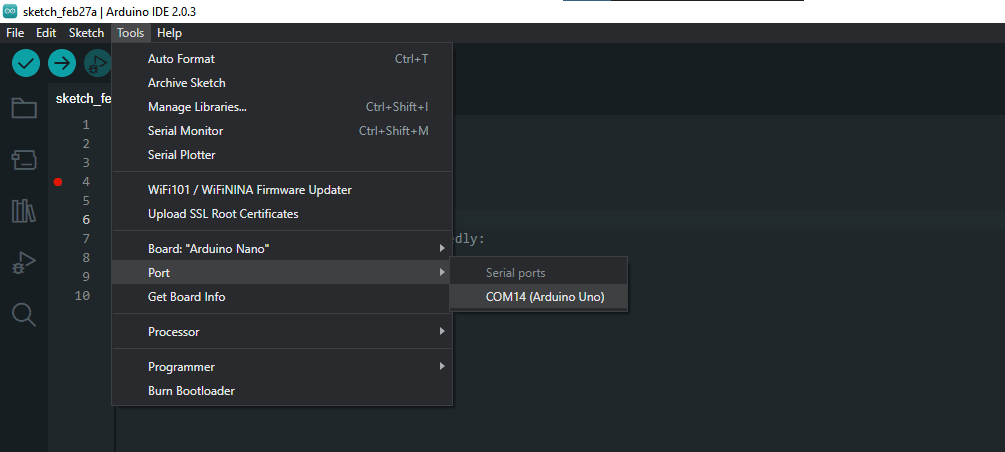Select Upload SSL Root Certificates

282,213
